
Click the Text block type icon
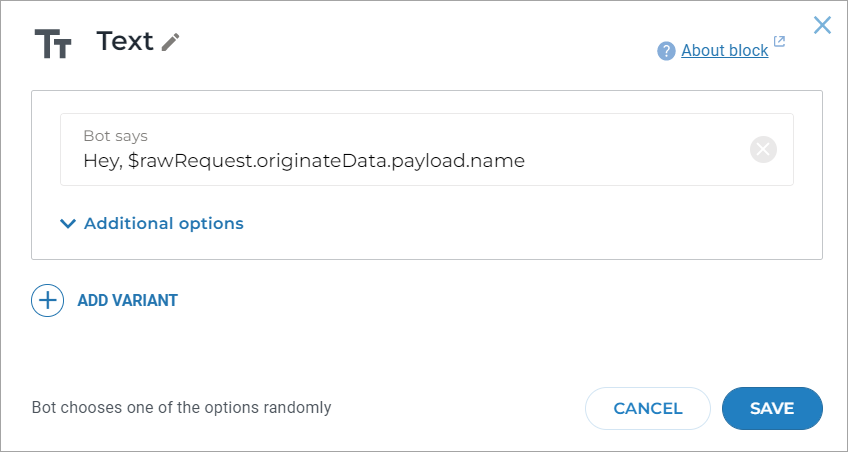(x=53, y=43)
